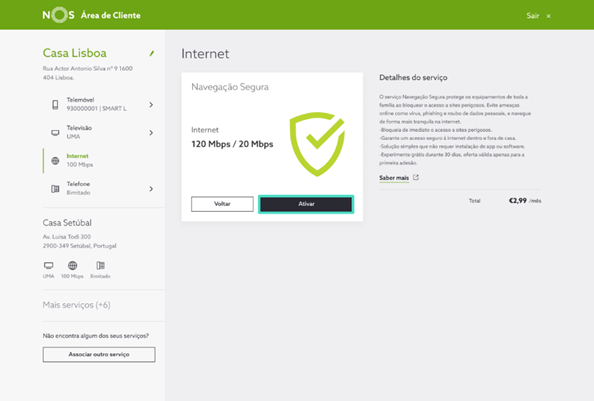Click the Televisão TV icon in Casa Lisboa
Image resolution: width=594 pixels, height=401 pixels.
point(55,133)
